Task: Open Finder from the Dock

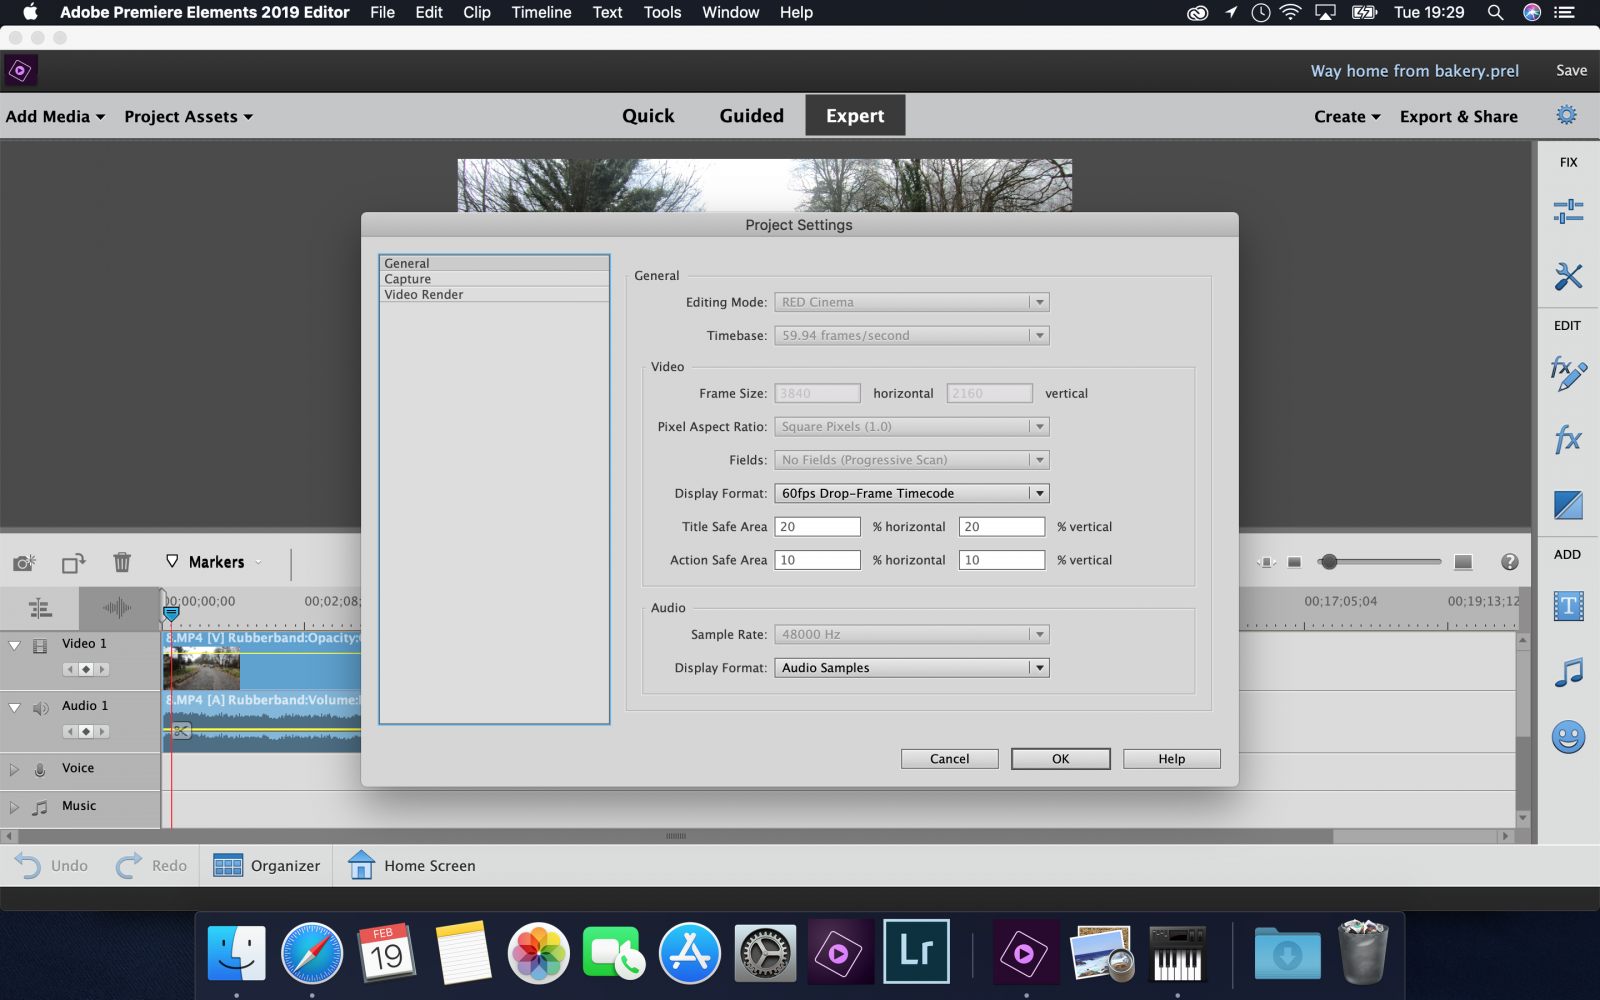Action: tap(236, 952)
